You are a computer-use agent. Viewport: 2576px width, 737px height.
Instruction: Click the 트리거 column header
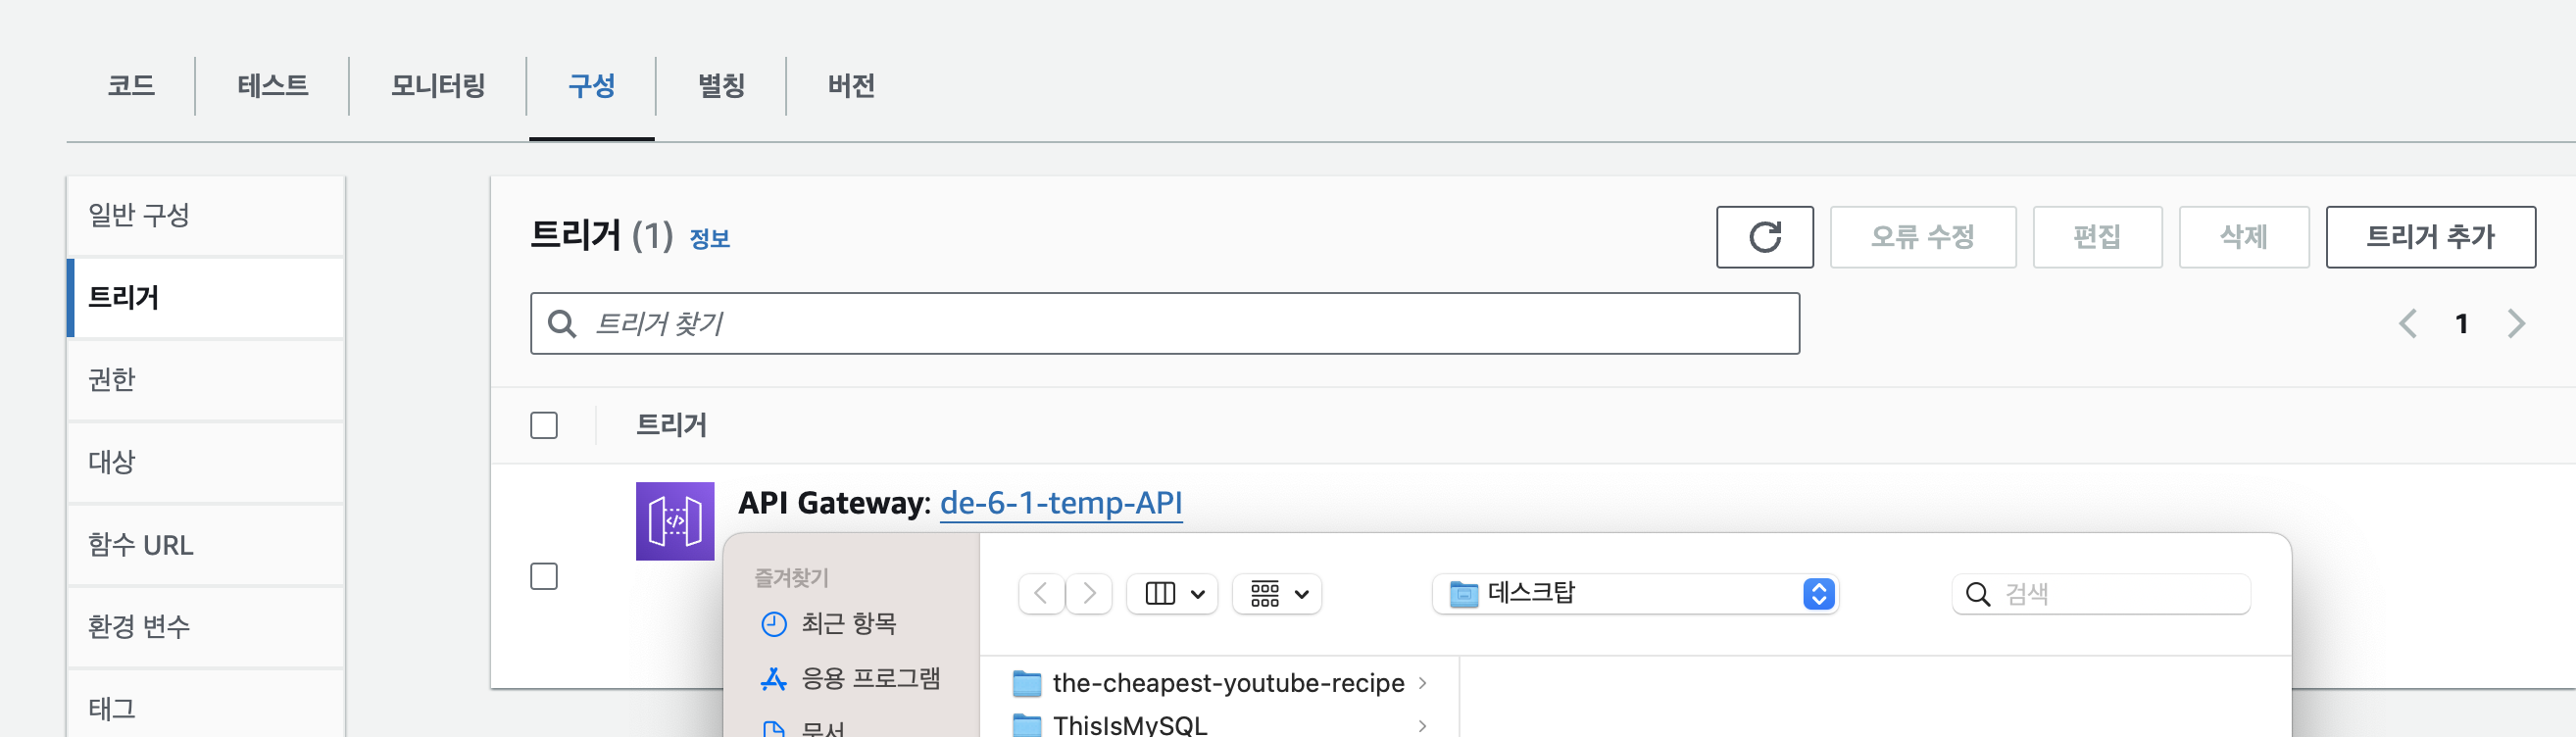(672, 426)
